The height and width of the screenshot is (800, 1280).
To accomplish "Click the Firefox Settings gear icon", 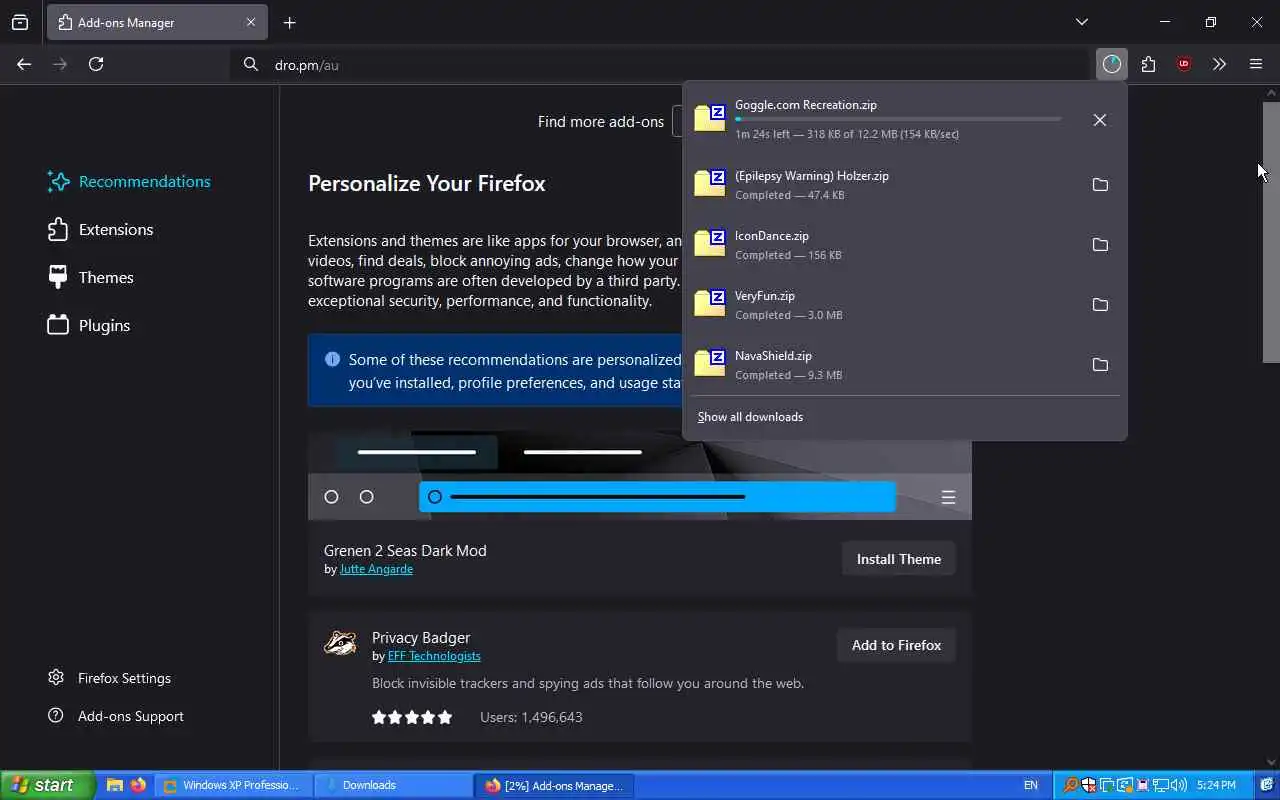I will (x=56, y=678).
